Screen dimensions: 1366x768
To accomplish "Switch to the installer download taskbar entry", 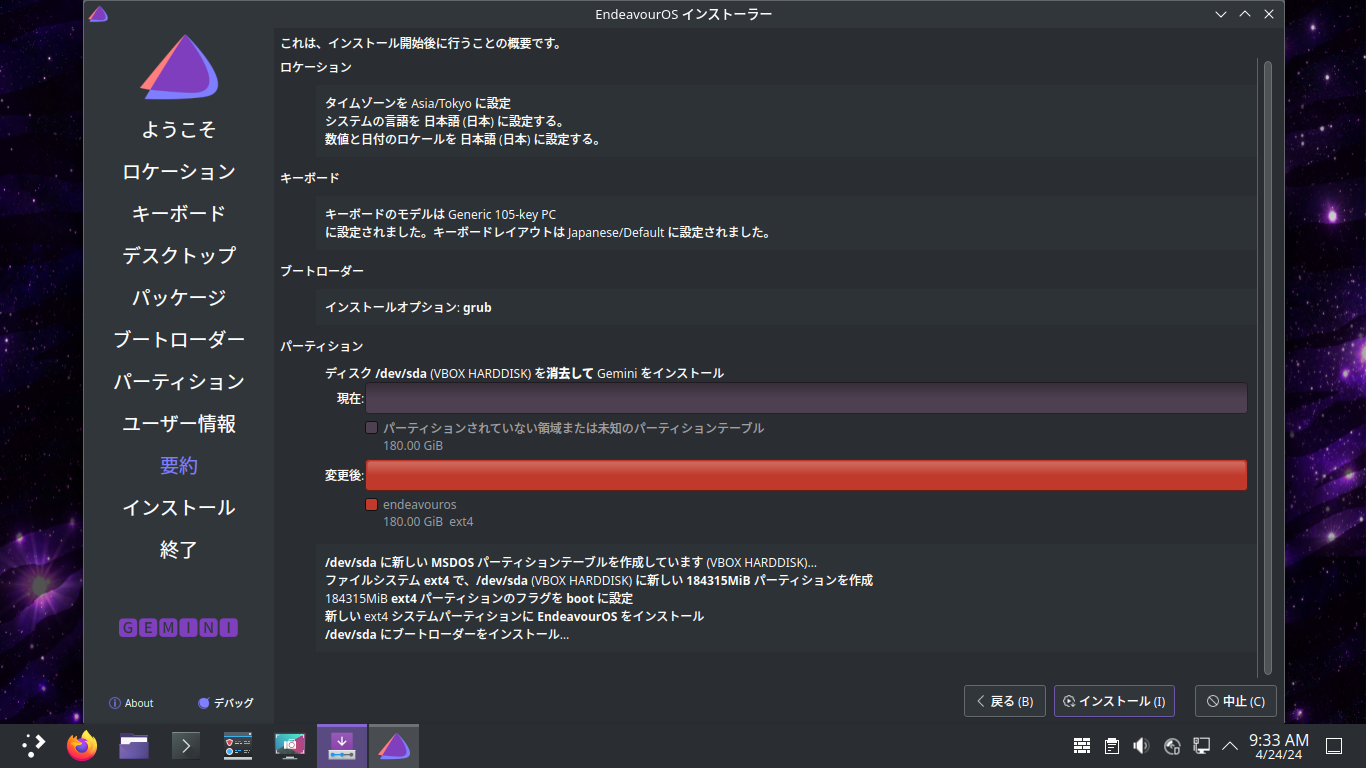I will pyautogui.click(x=342, y=745).
